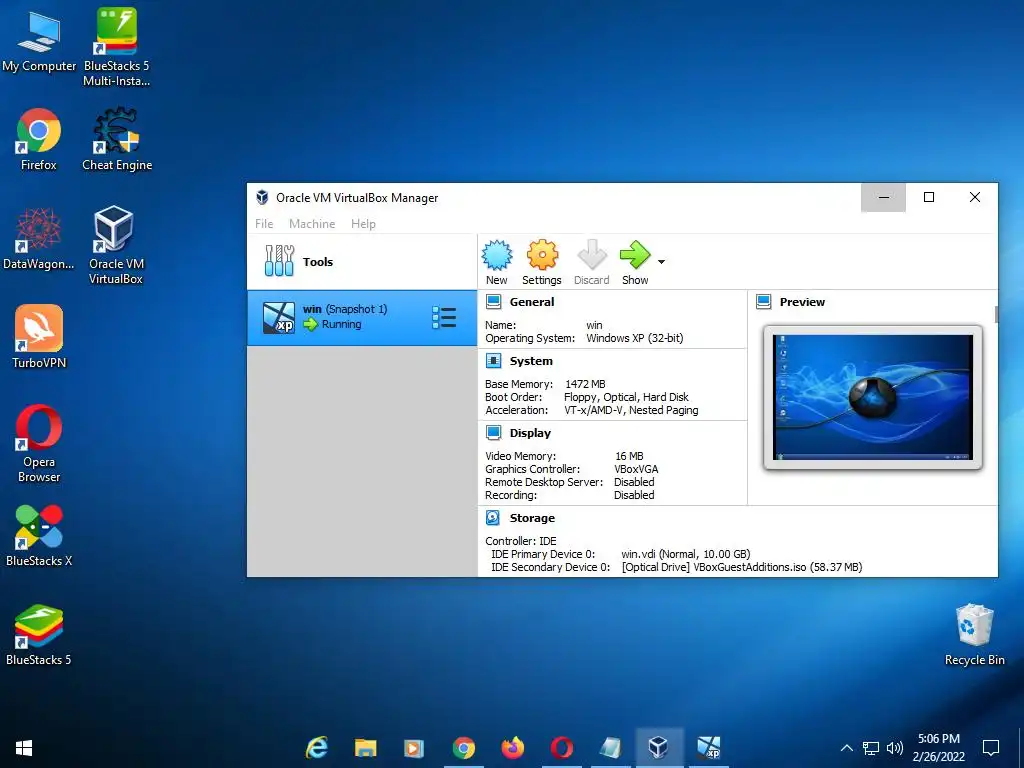Click the taskbar clock showing 5:06 PM
The image size is (1024, 768).
coord(938,748)
